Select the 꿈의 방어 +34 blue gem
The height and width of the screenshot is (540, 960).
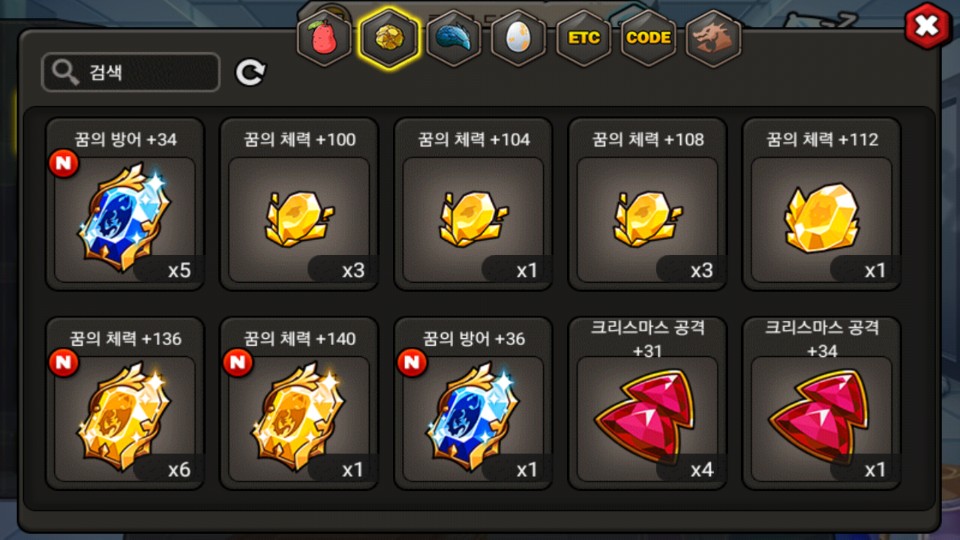point(125,204)
